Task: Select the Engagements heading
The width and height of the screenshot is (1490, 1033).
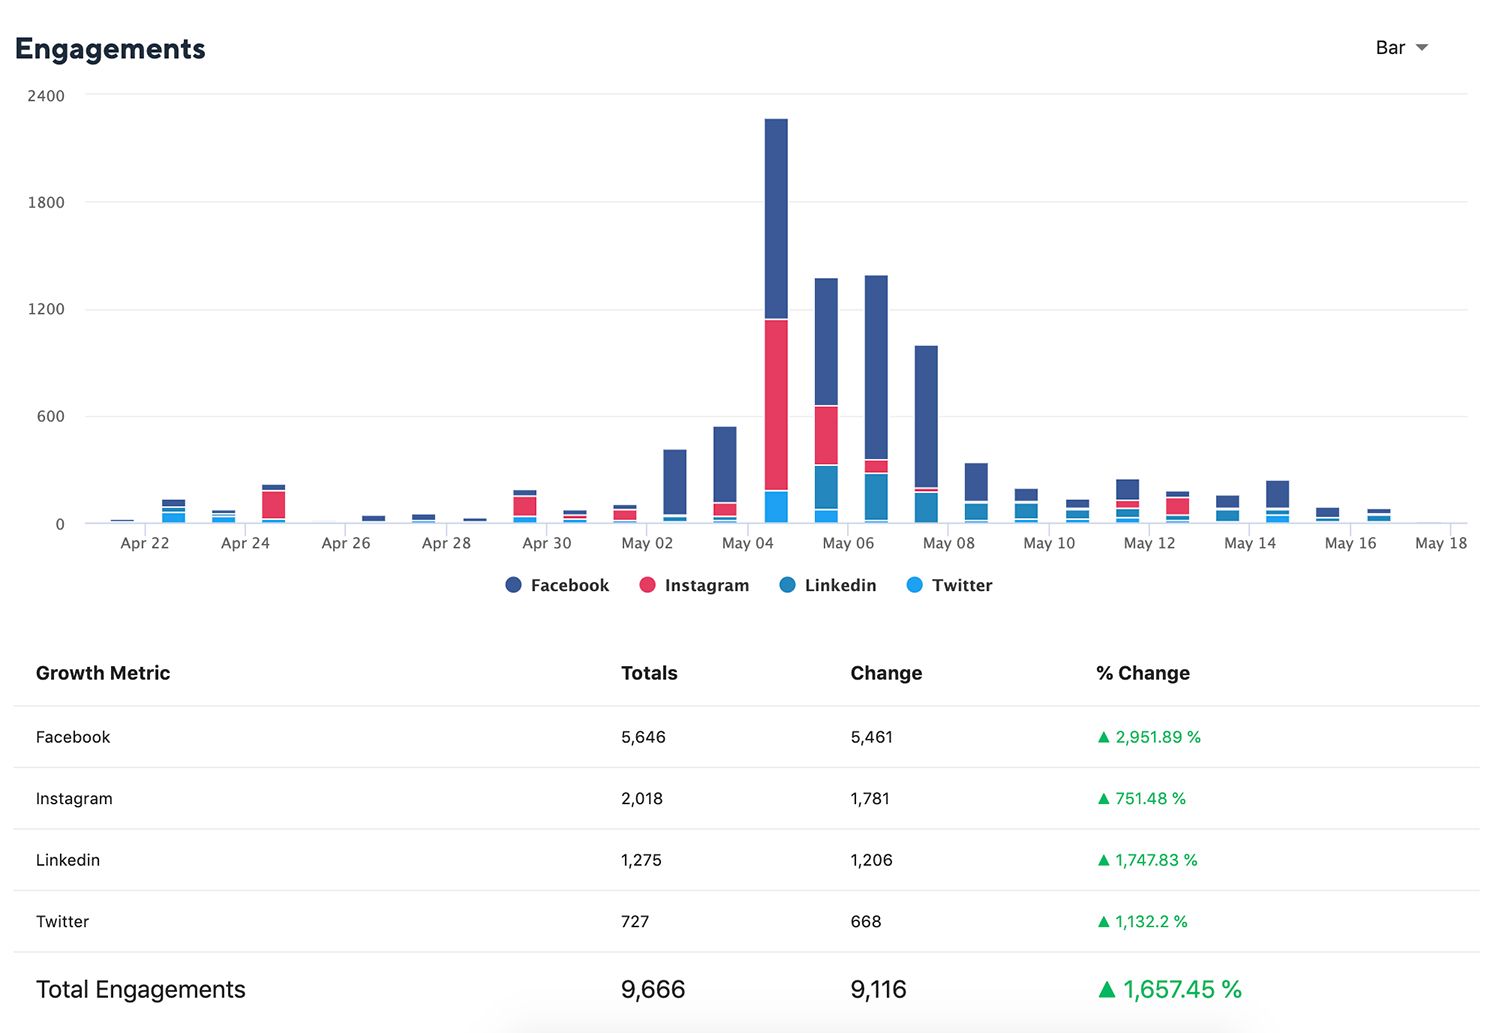Action: pyautogui.click(x=110, y=49)
